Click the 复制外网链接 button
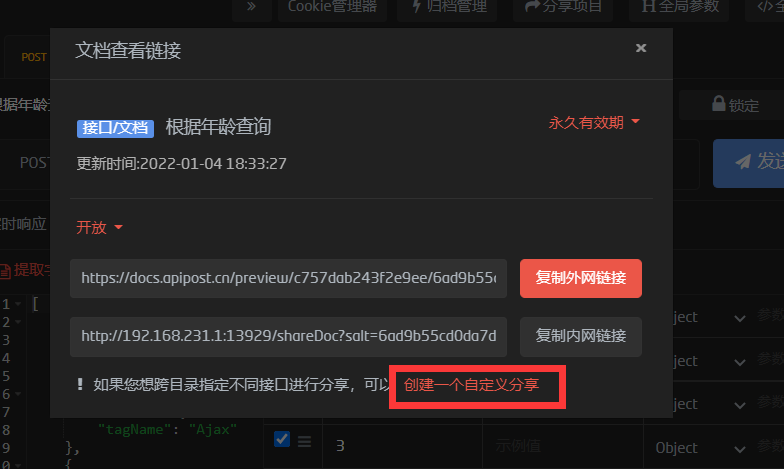The image size is (784, 469). (580, 278)
